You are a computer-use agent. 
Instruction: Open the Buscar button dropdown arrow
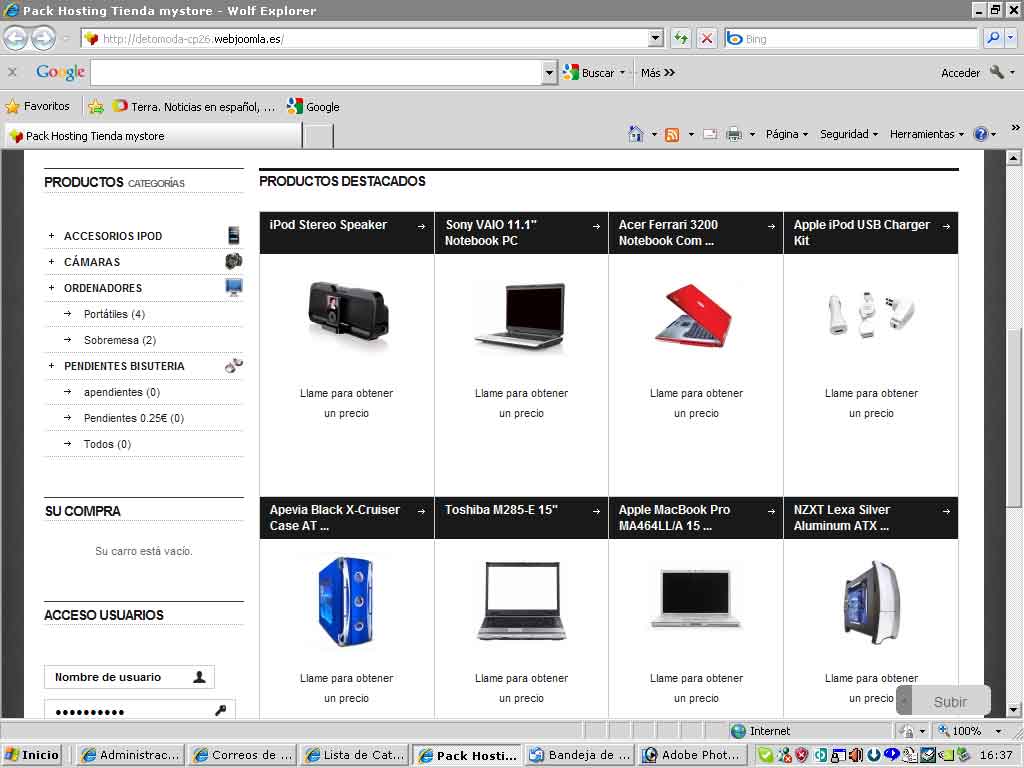pos(622,72)
